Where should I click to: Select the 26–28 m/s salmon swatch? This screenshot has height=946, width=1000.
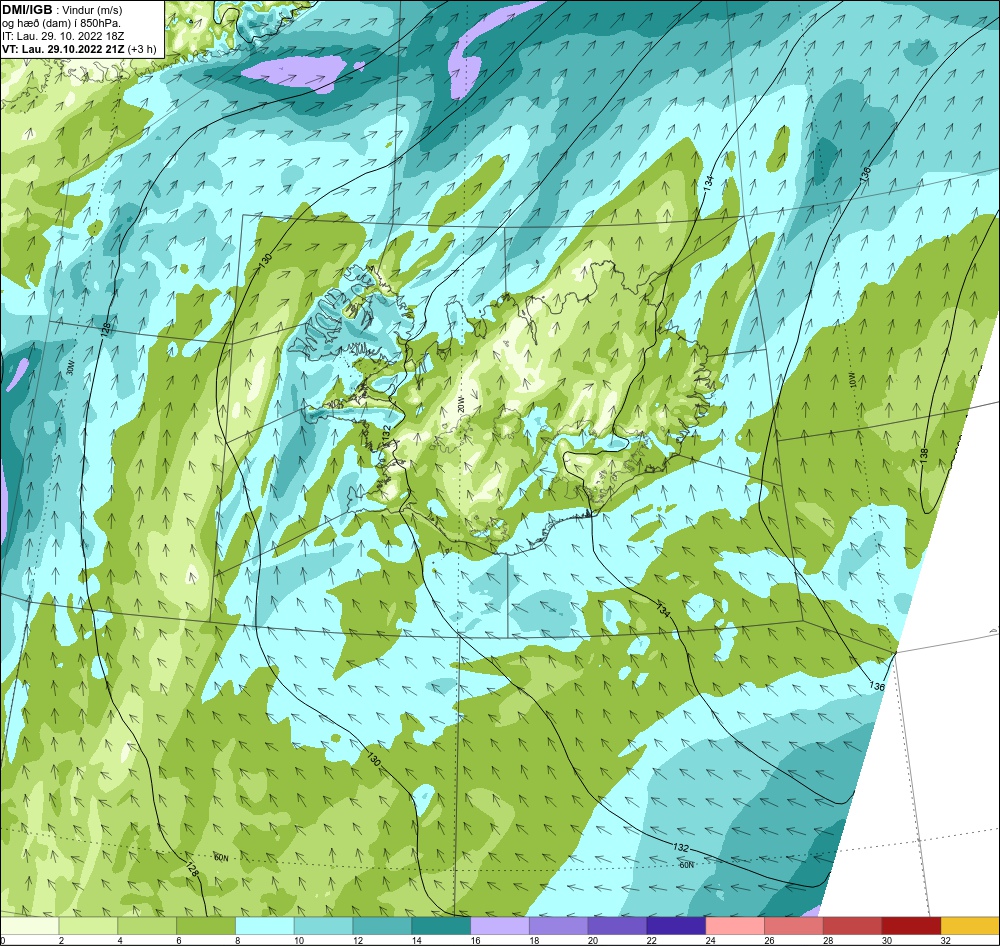pyautogui.click(x=794, y=926)
